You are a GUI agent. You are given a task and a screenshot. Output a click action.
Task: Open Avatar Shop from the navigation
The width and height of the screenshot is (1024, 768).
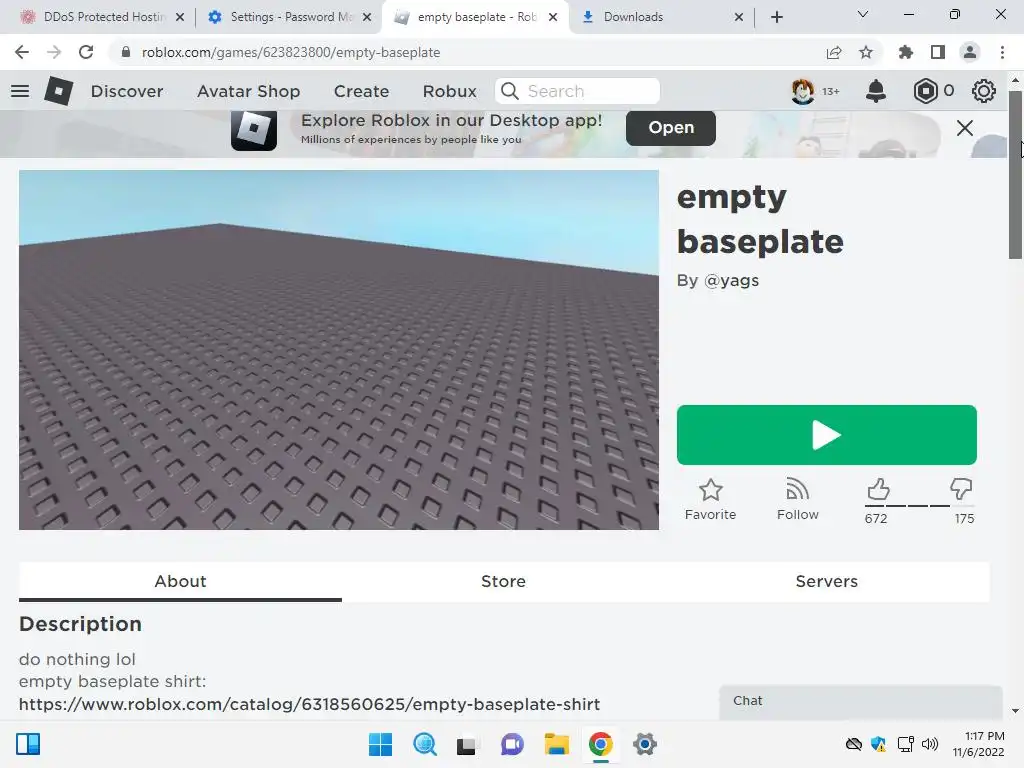tap(249, 91)
